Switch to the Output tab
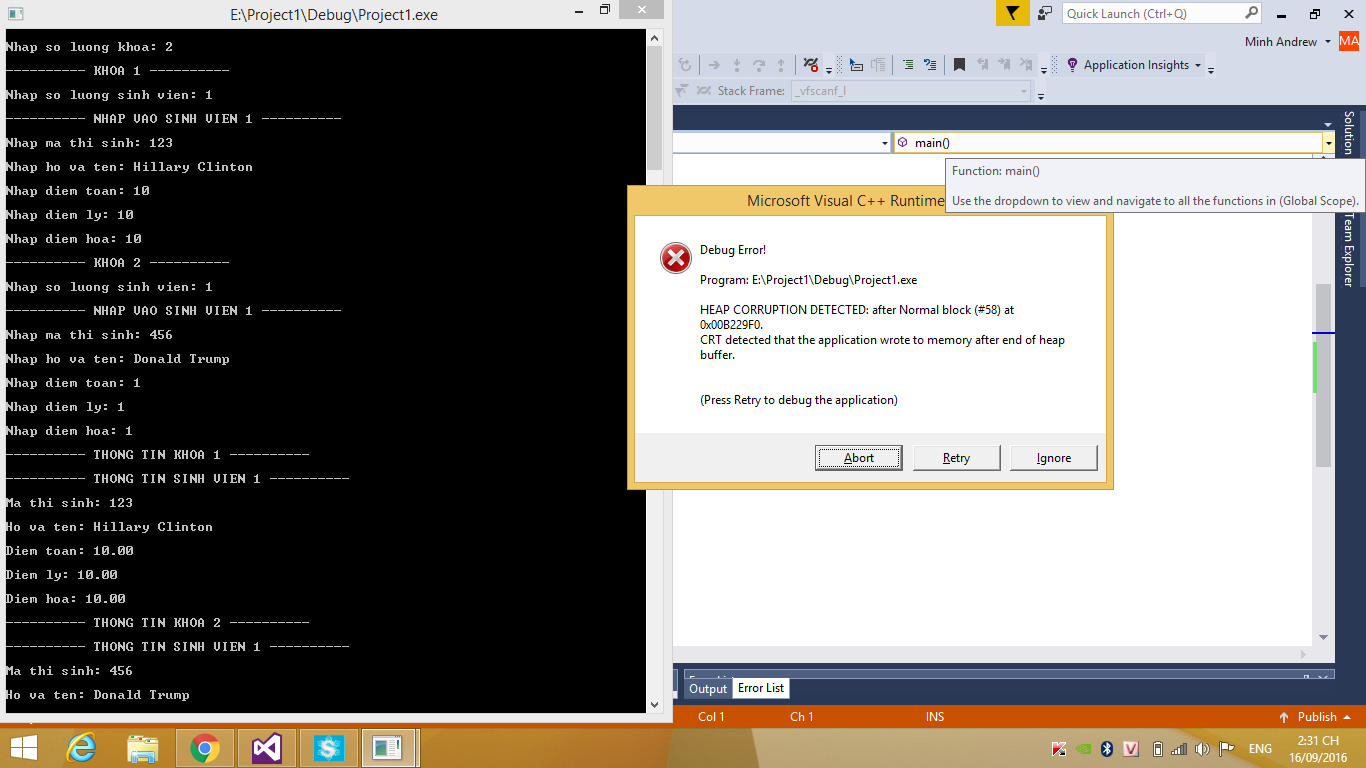The height and width of the screenshot is (768, 1366). [708, 688]
